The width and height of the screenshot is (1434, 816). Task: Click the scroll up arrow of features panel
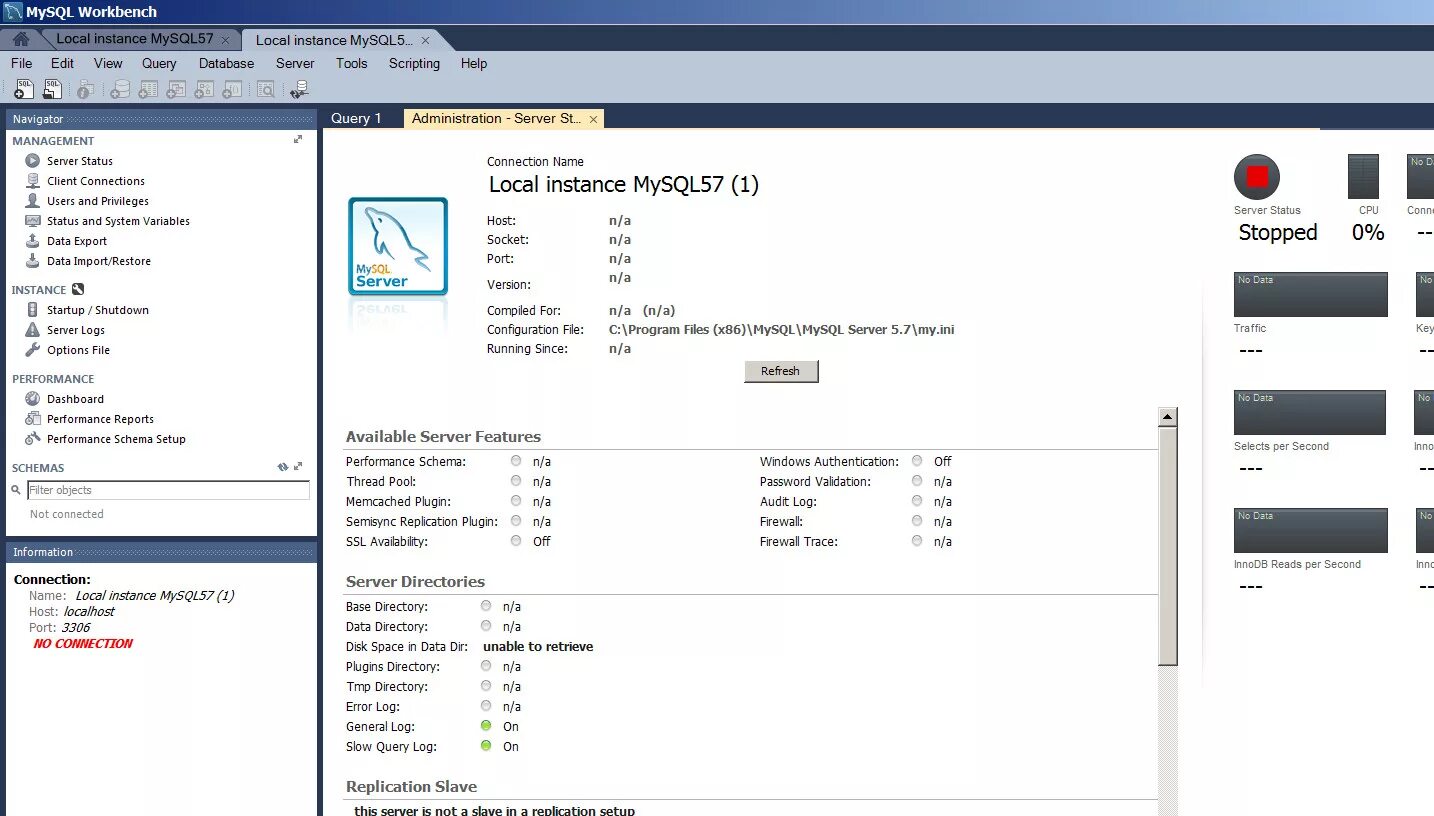tap(1168, 417)
